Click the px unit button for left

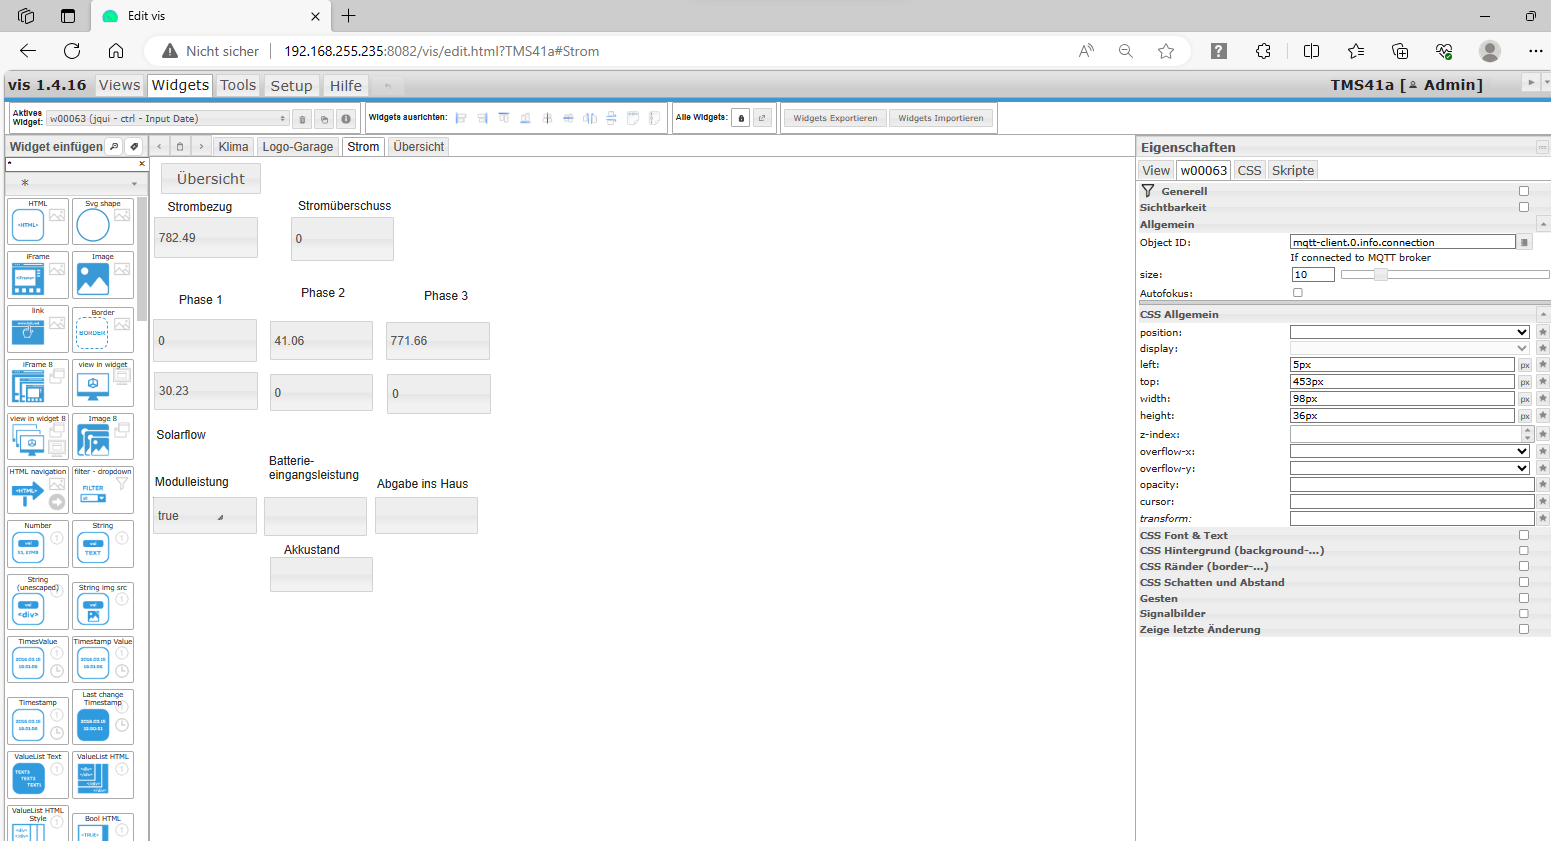[x=1525, y=365]
